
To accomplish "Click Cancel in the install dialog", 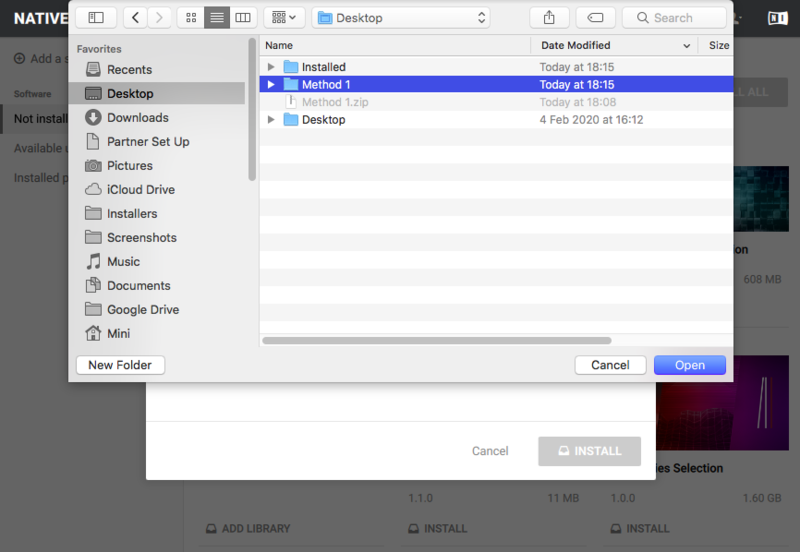I will 490,451.
